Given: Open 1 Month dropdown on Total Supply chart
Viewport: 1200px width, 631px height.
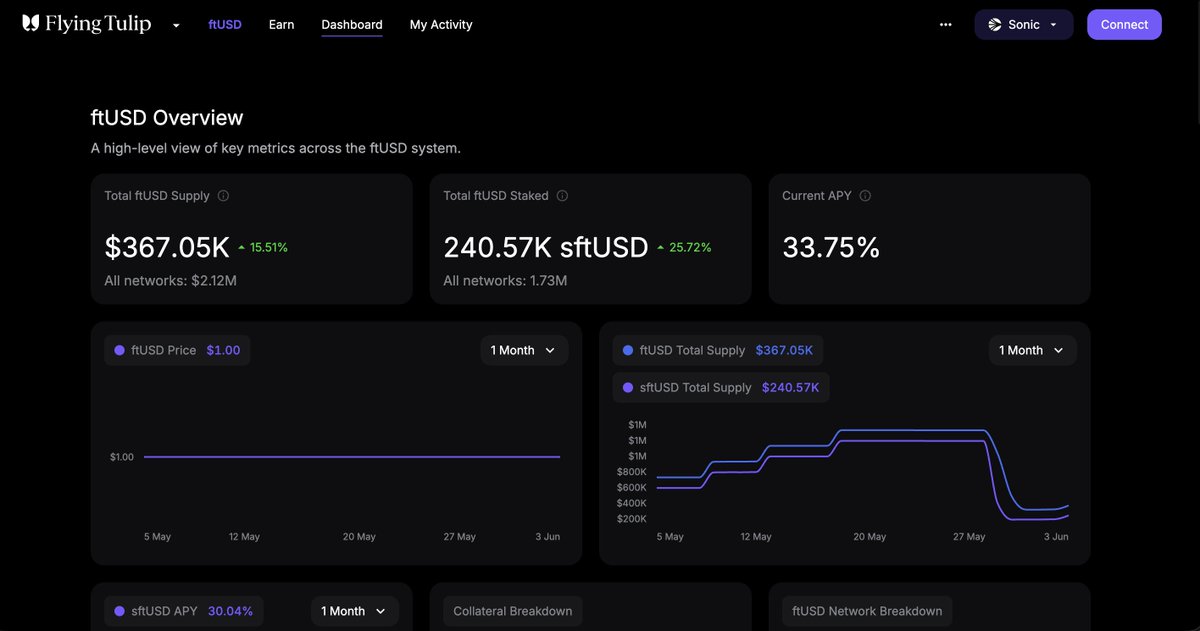Looking at the screenshot, I should point(1033,350).
